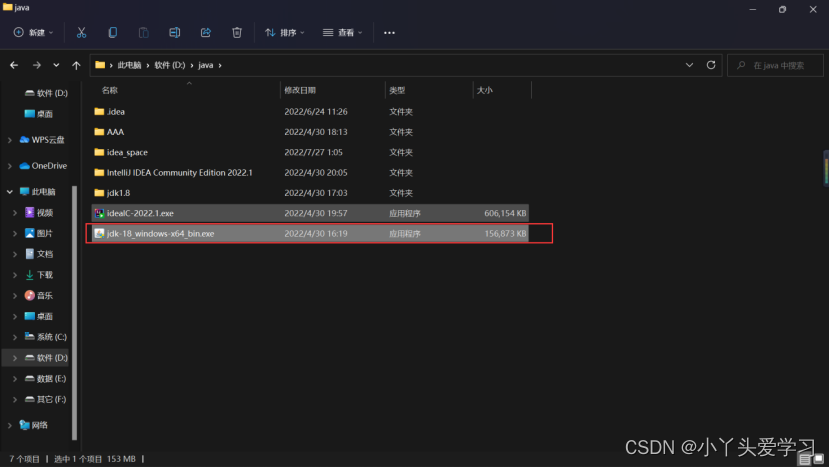Select the jdk1.8 folder
The image size is (830, 467).
tap(310, 193)
